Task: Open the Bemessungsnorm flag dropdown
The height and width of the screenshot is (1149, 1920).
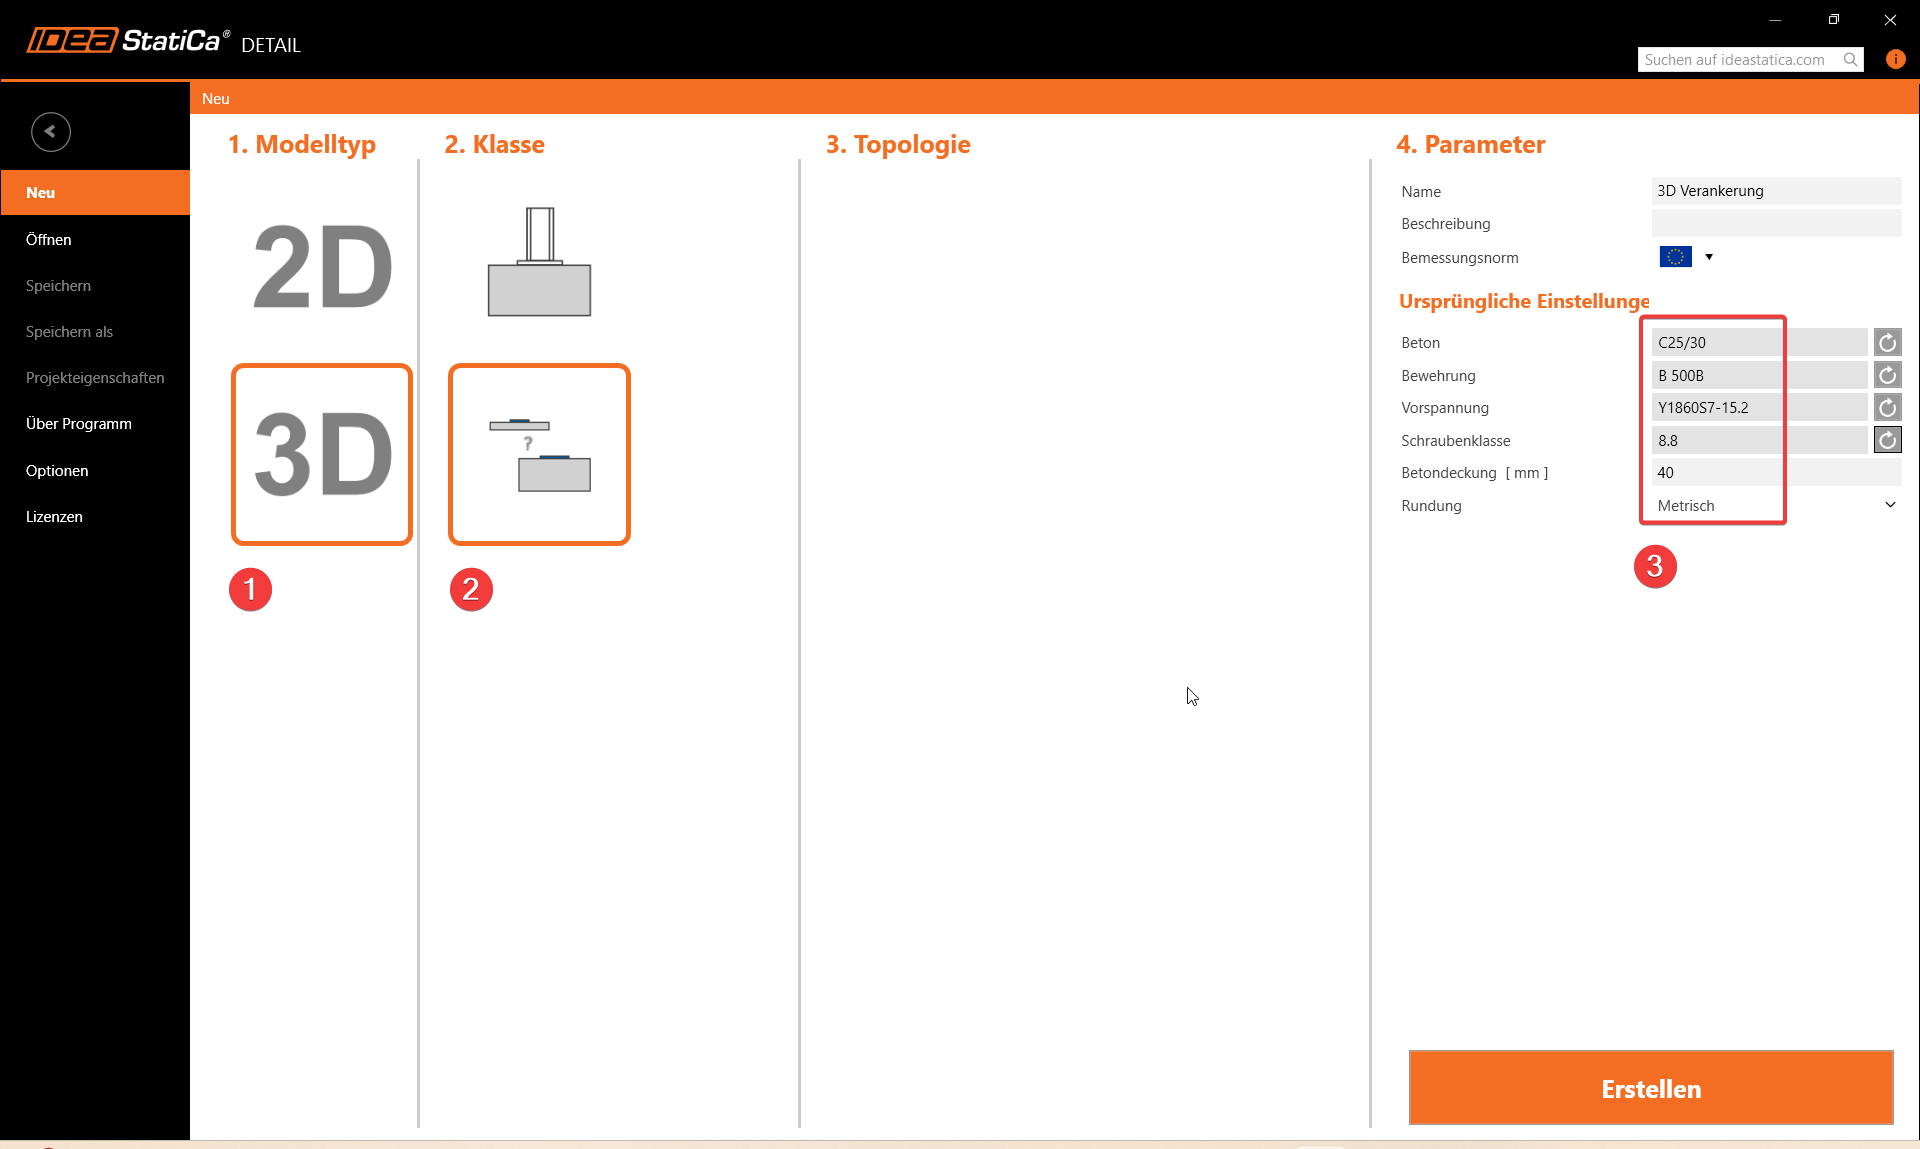Action: click(1709, 257)
